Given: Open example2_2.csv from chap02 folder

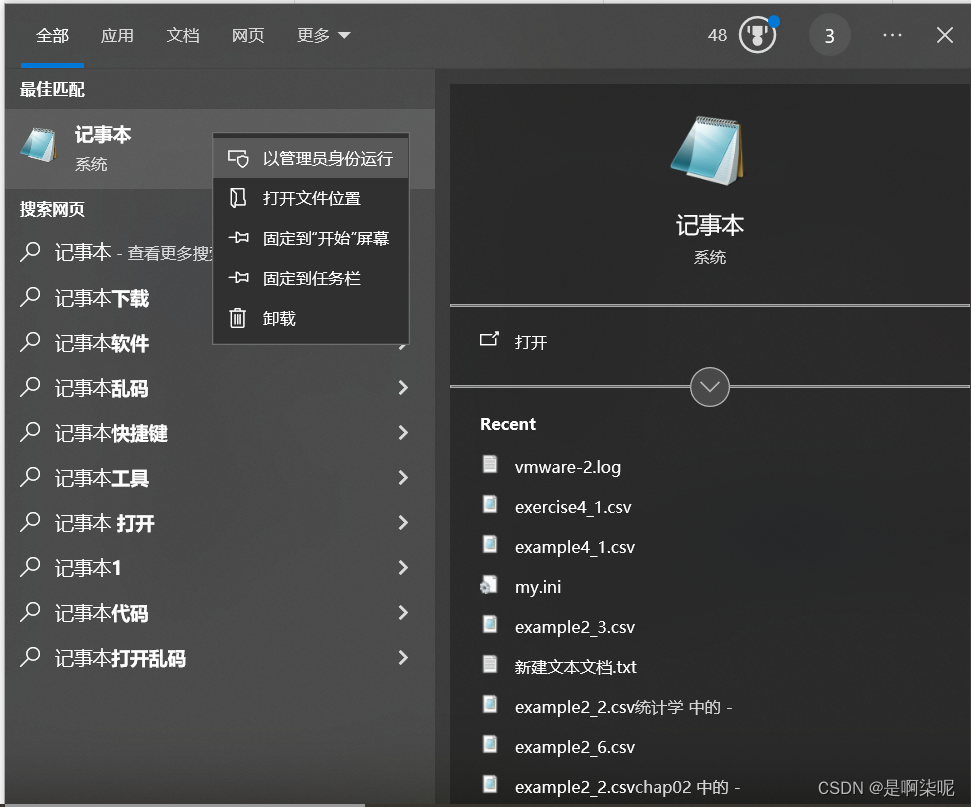Looking at the screenshot, I should [x=627, y=787].
